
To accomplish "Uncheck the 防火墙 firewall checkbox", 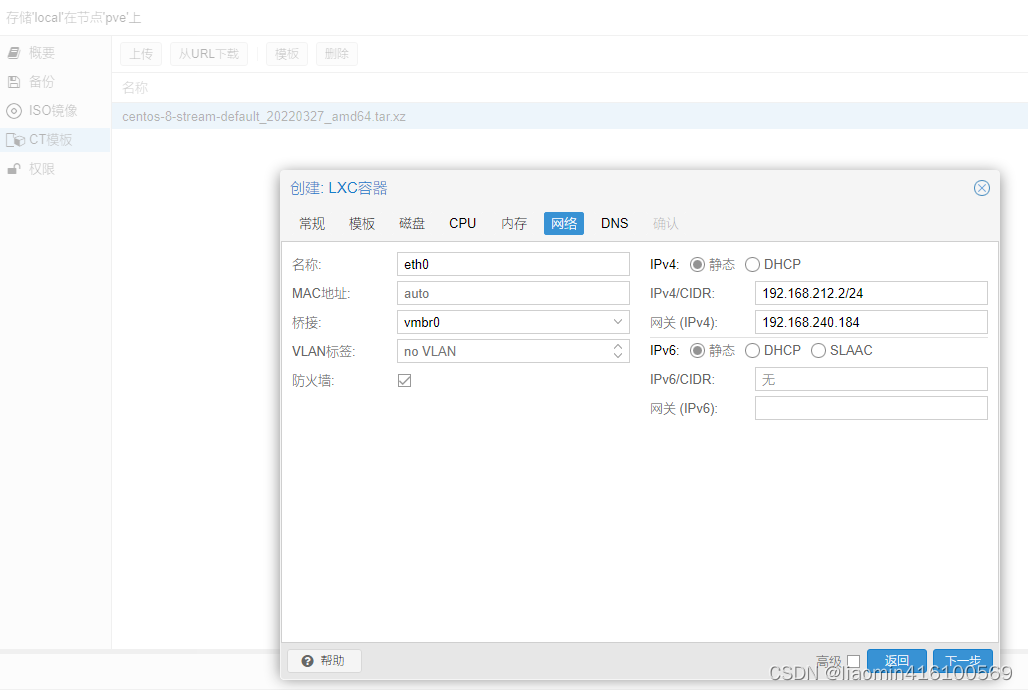I will tap(404, 380).
